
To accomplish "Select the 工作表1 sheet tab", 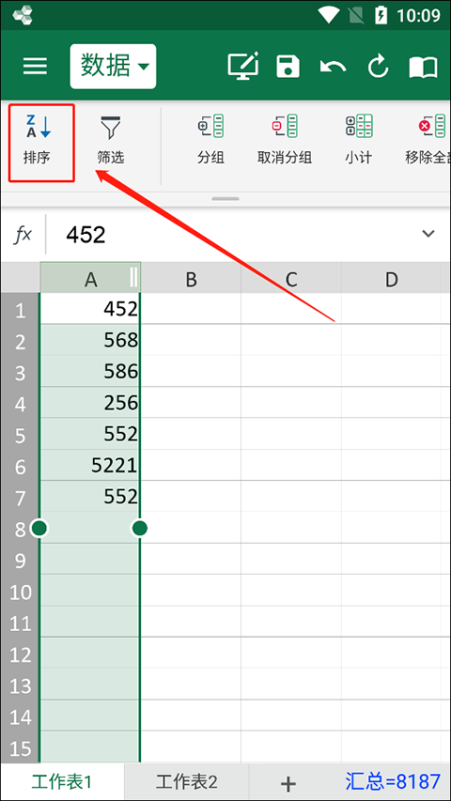I will coord(62,782).
